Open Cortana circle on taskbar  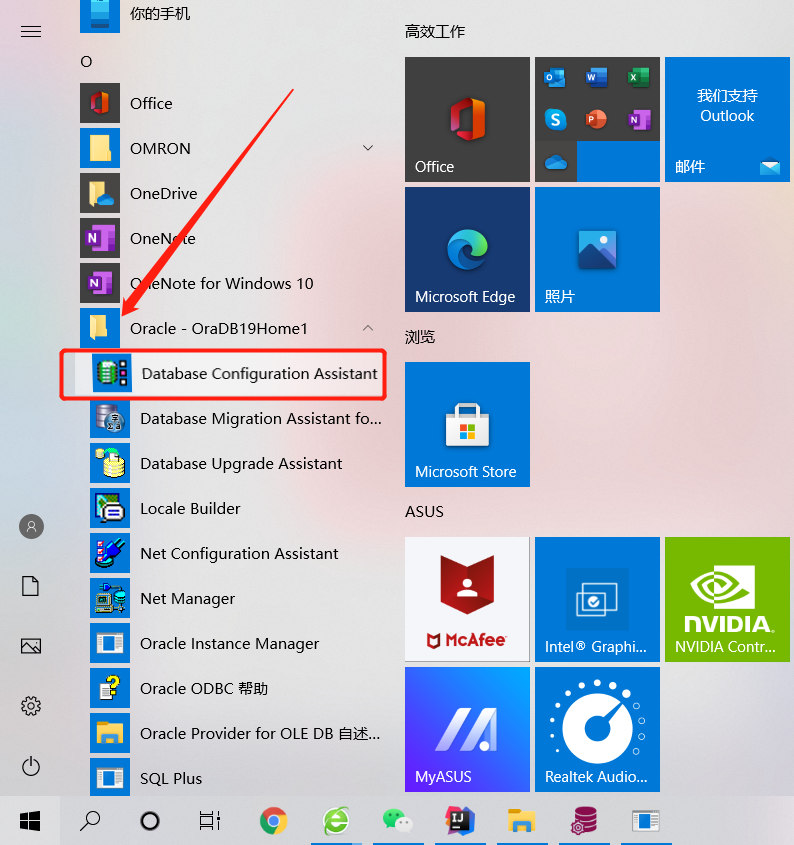point(150,821)
